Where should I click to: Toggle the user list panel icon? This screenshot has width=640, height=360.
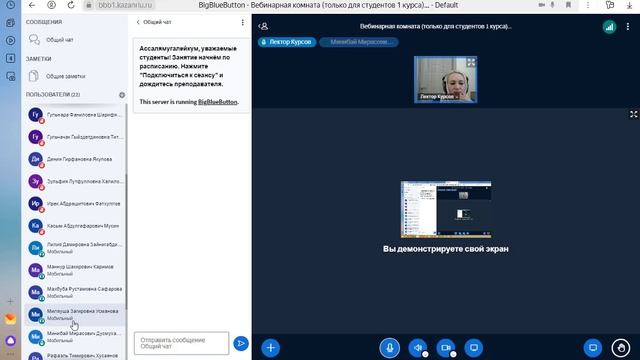(263, 27)
